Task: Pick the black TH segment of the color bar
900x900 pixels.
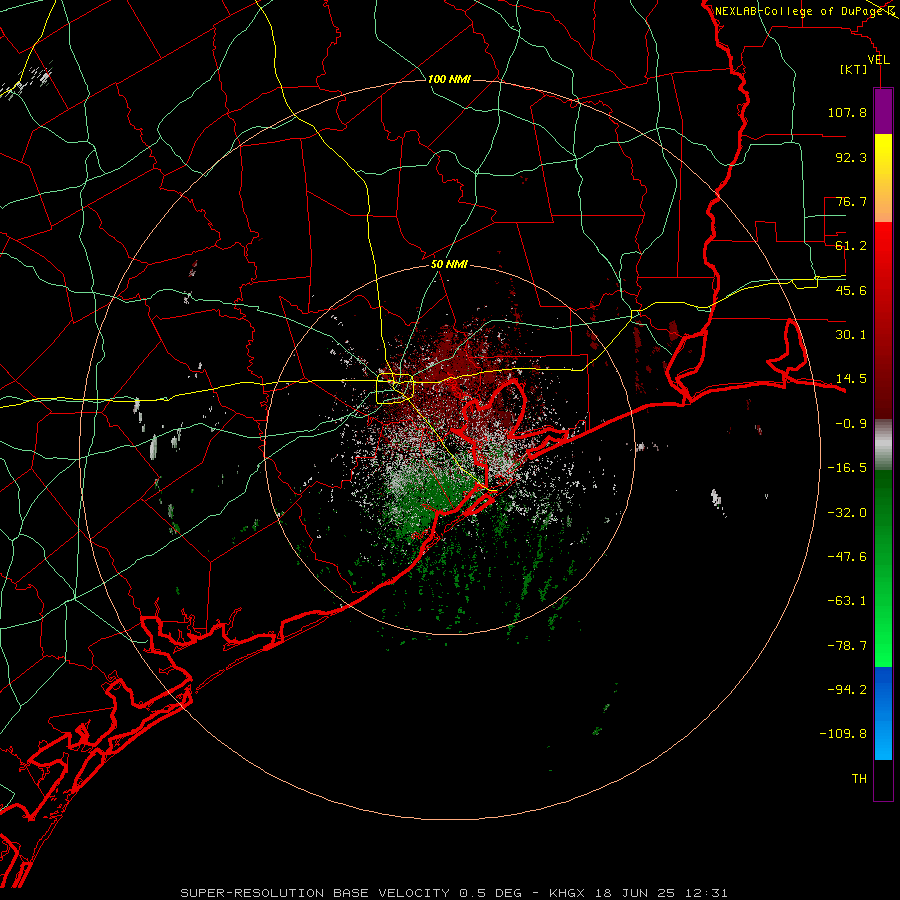Action: point(883,780)
